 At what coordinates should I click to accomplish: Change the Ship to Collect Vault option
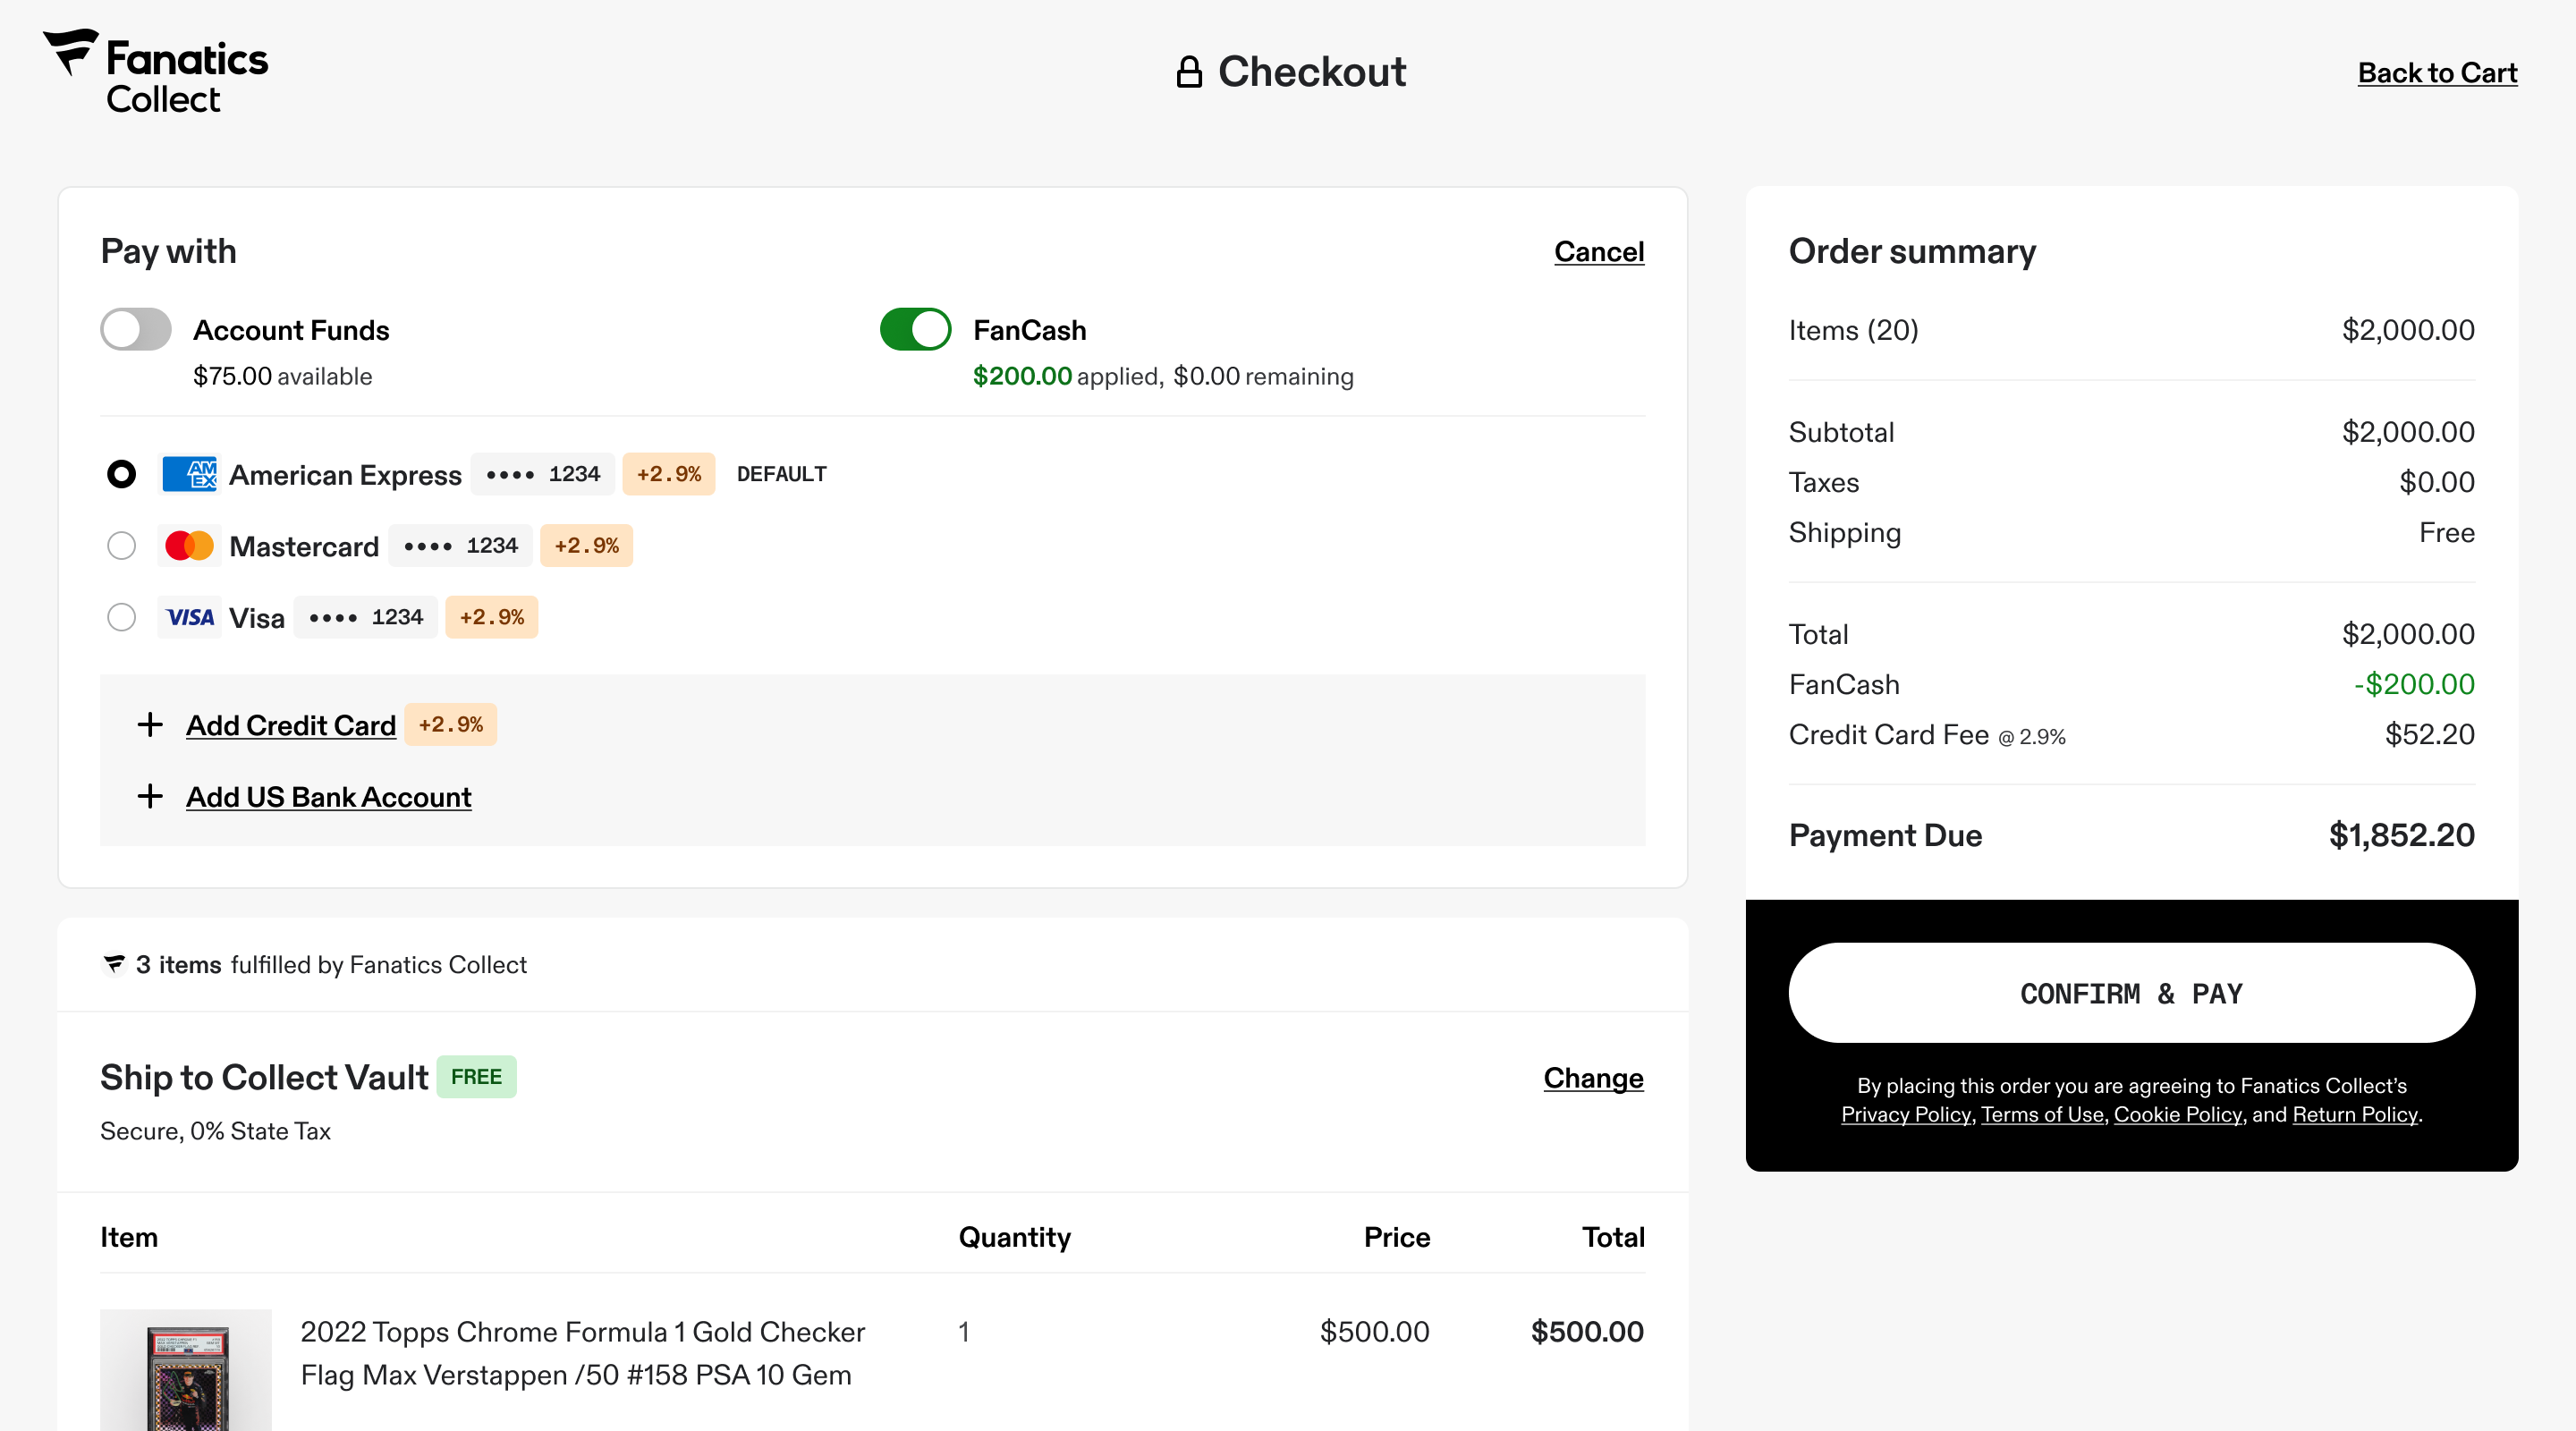click(1593, 1078)
